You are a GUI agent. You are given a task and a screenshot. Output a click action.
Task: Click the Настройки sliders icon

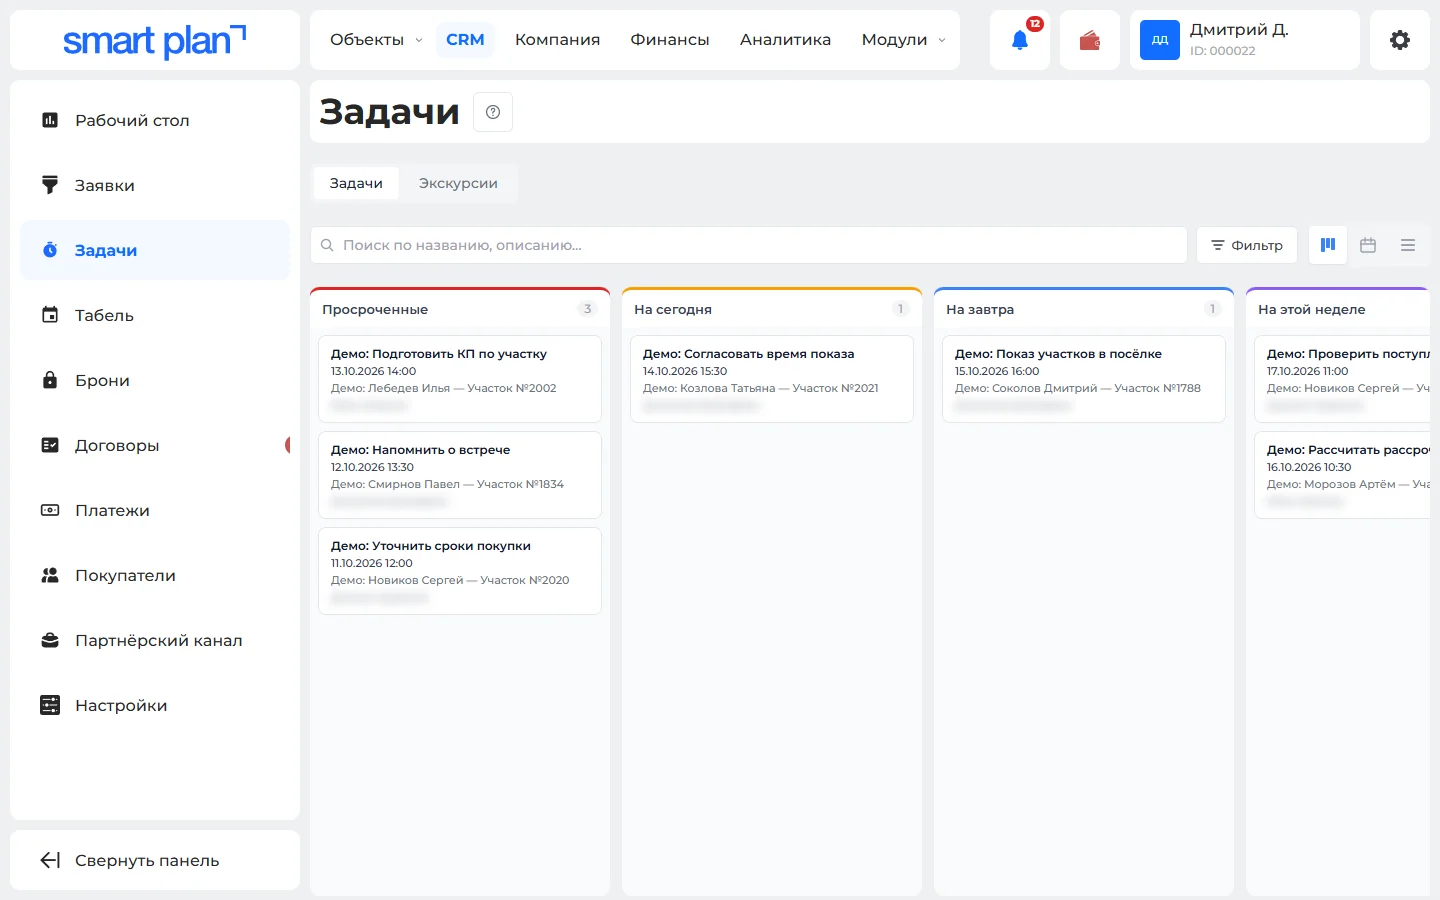pyautogui.click(x=50, y=705)
